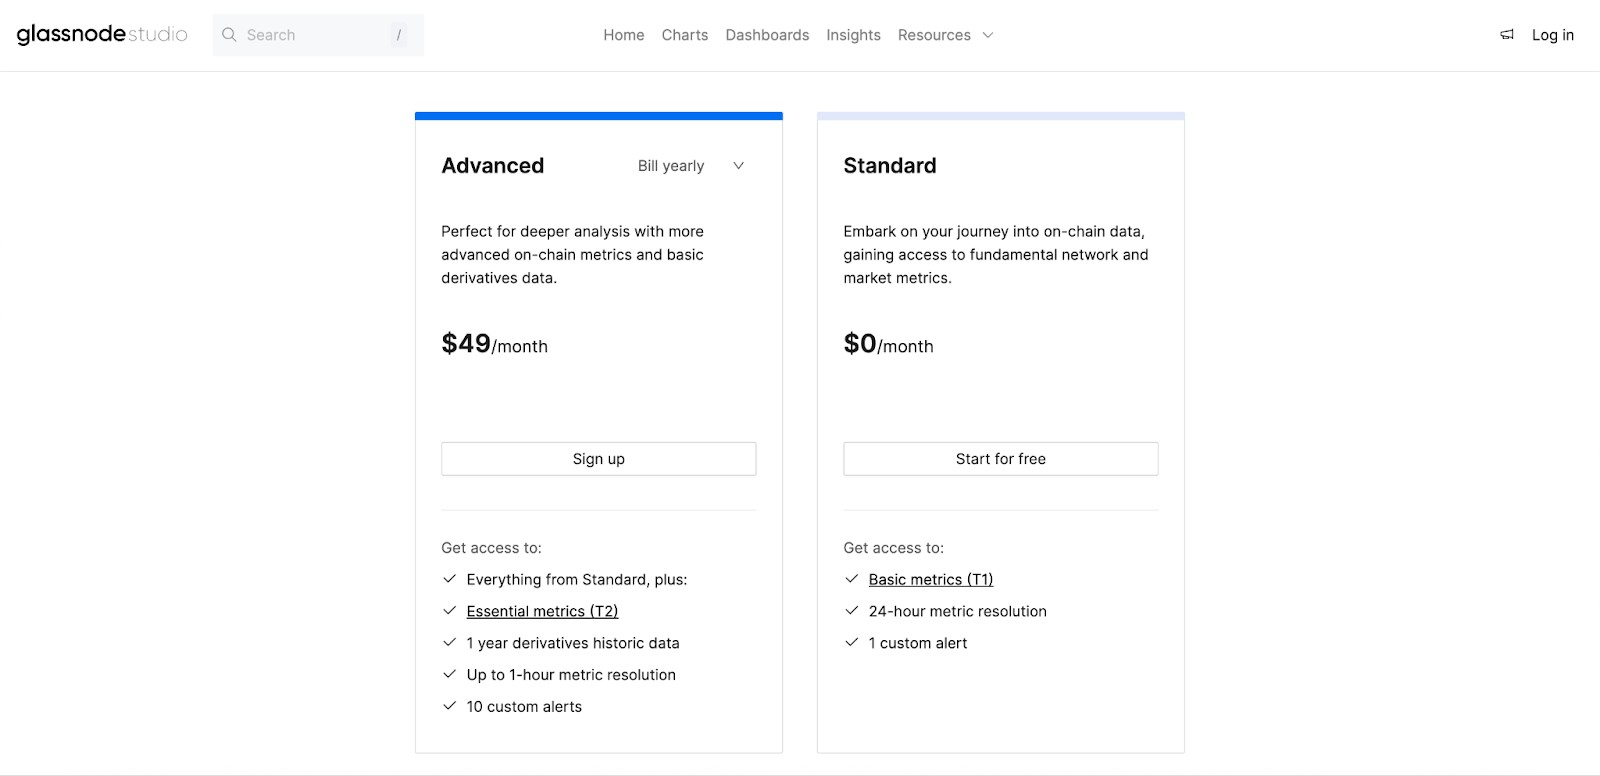This screenshot has height=776, width=1600.
Task: Click "Get access to:" in Advanced card
Action: point(491,548)
